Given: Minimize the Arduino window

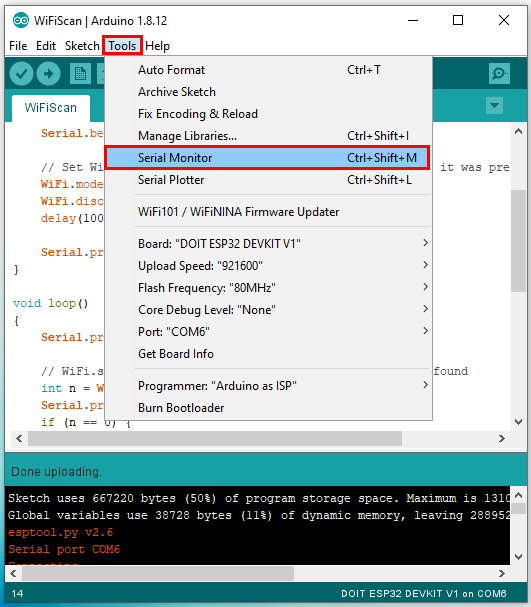Looking at the screenshot, I should (413, 20).
